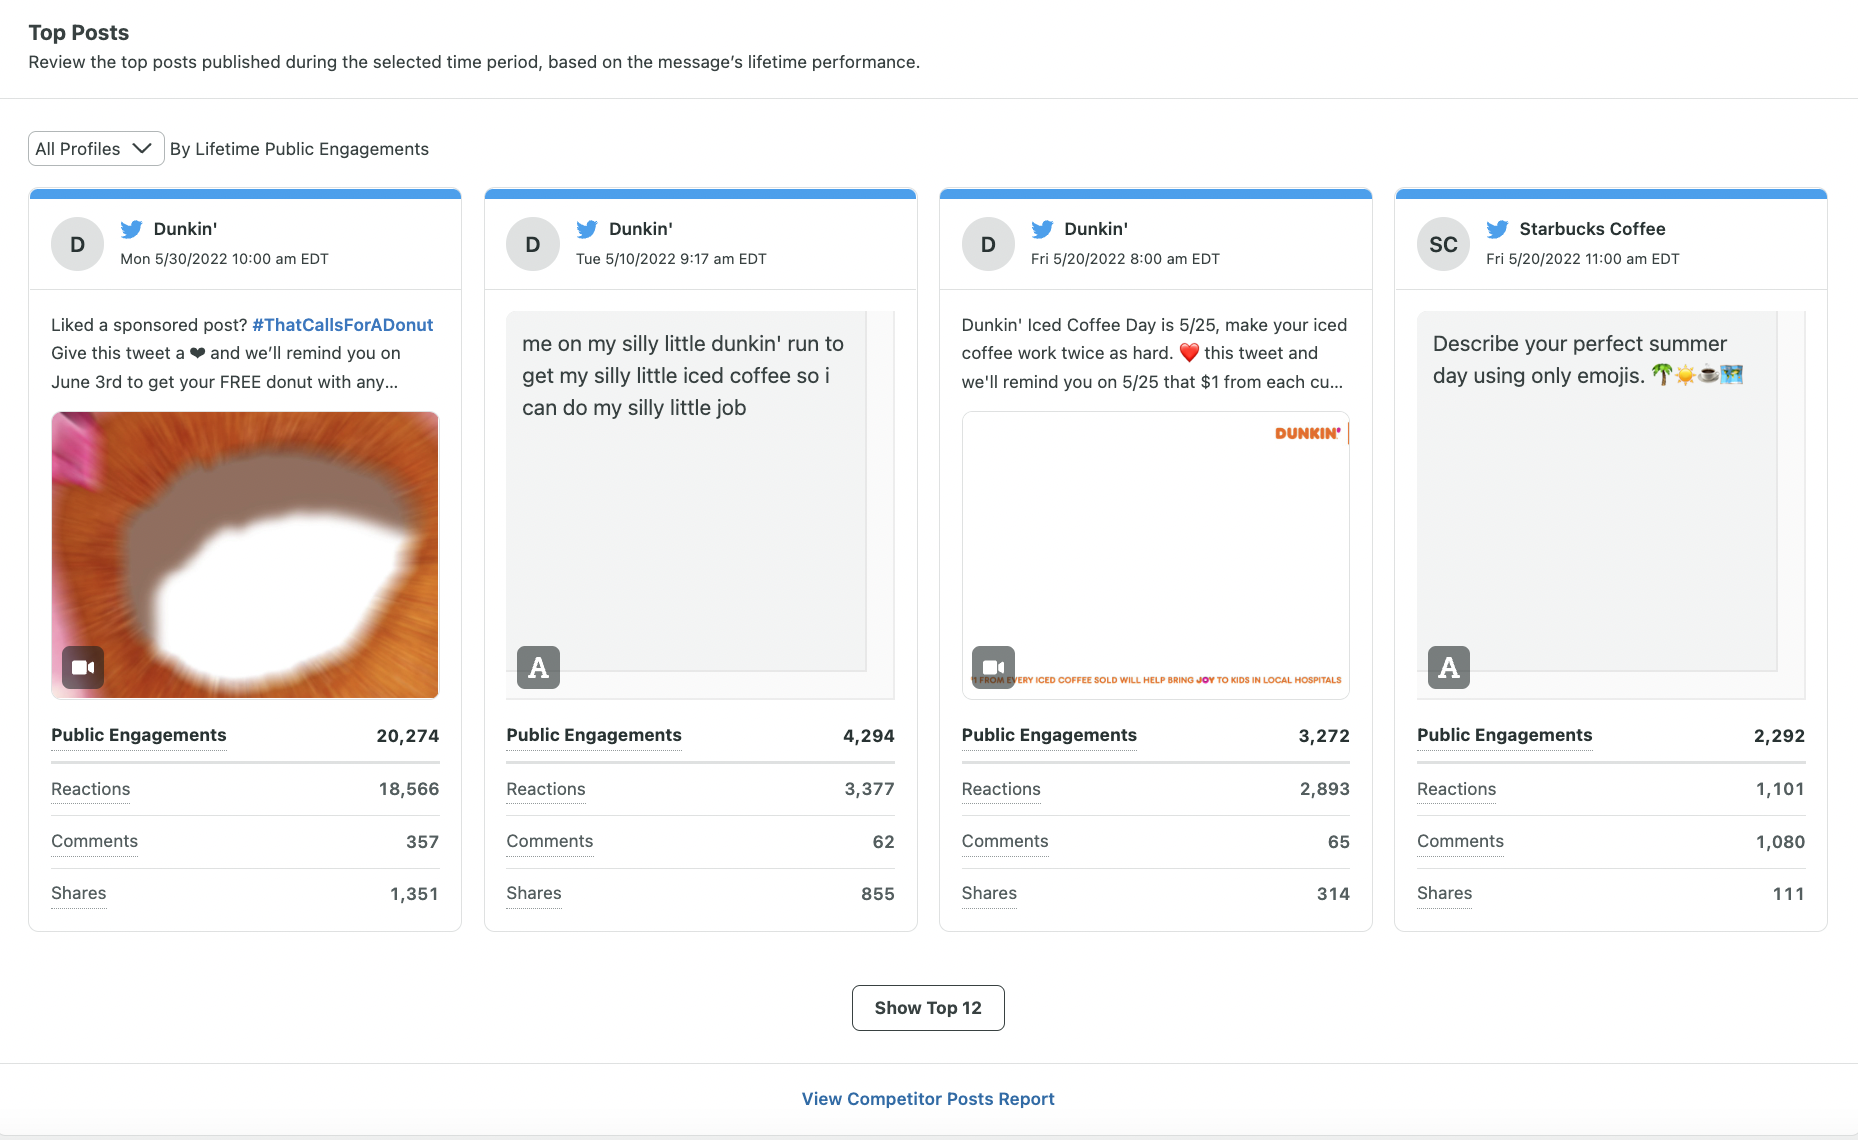The height and width of the screenshot is (1140, 1858).
Task: Click the 314 Shares value
Action: coord(1333,894)
